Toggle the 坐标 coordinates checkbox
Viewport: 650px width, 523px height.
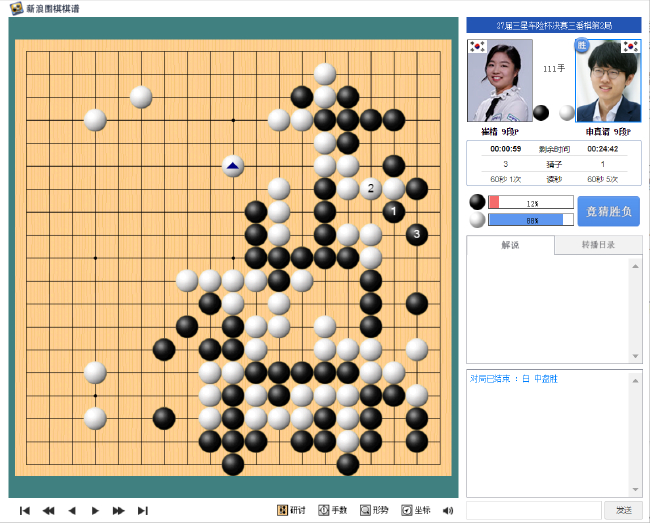pos(415,510)
